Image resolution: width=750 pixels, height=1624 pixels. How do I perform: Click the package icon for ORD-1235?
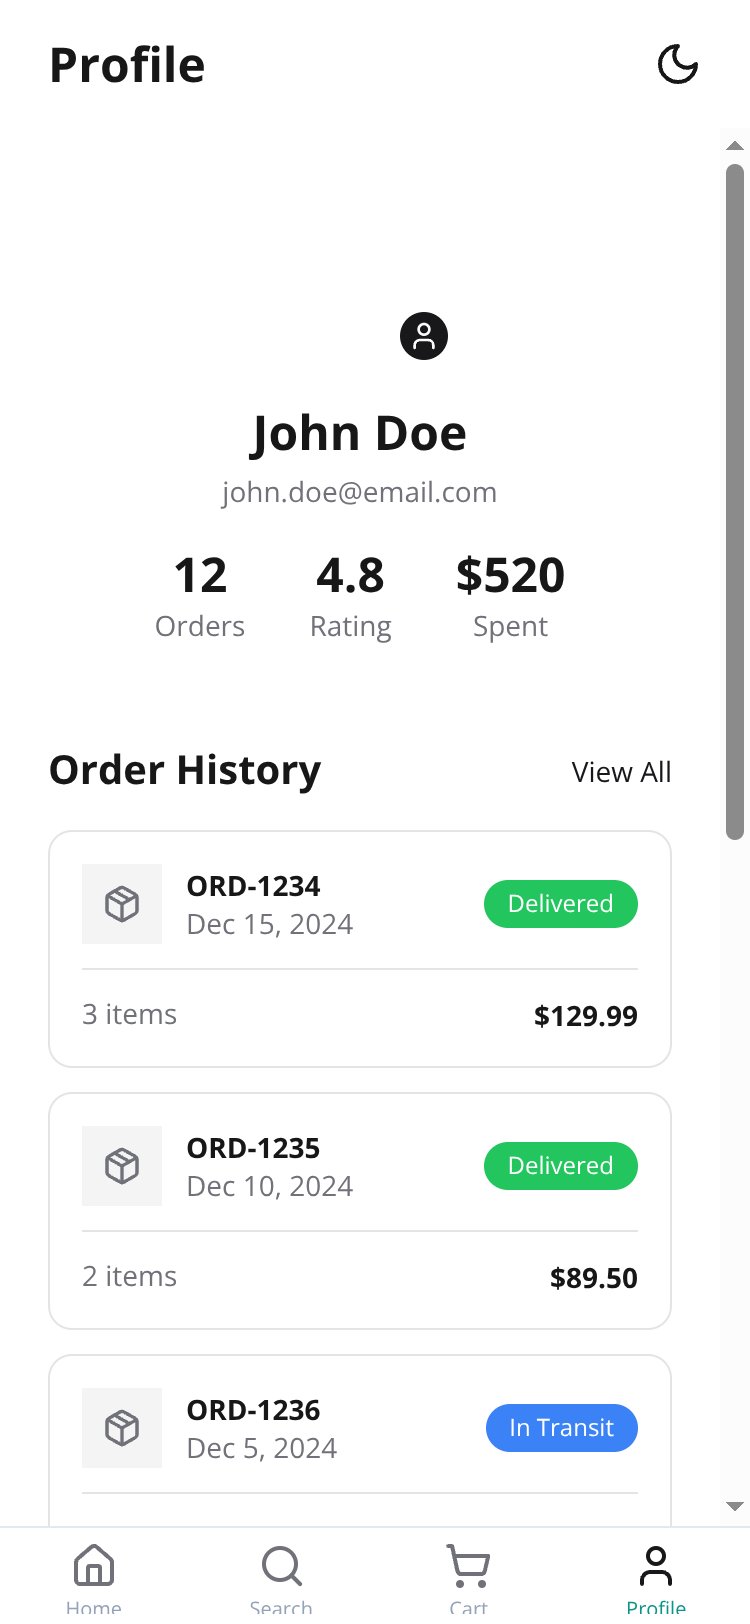[x=122, y=1166]
